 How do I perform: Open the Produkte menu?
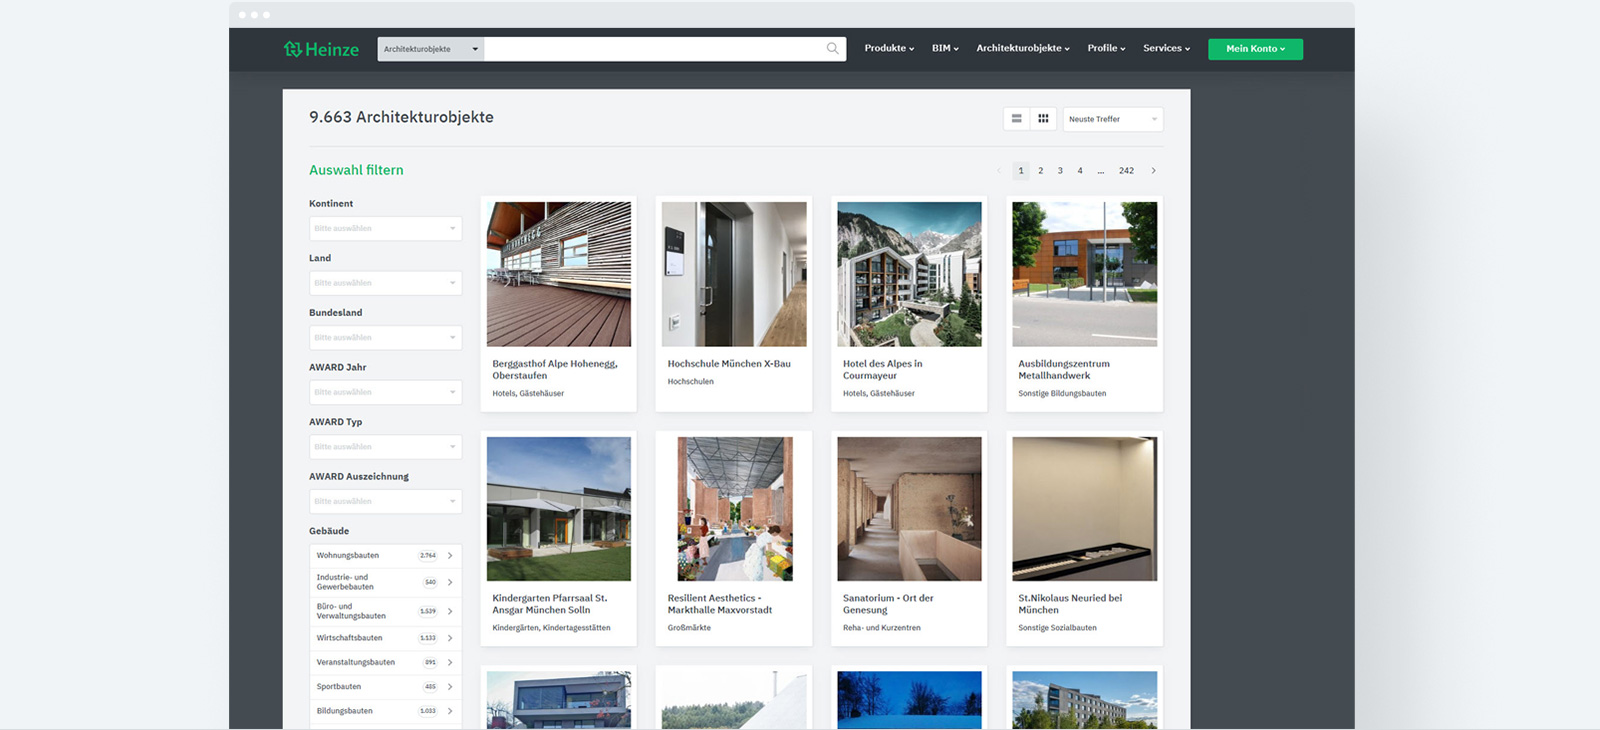[x=889, y=48]
